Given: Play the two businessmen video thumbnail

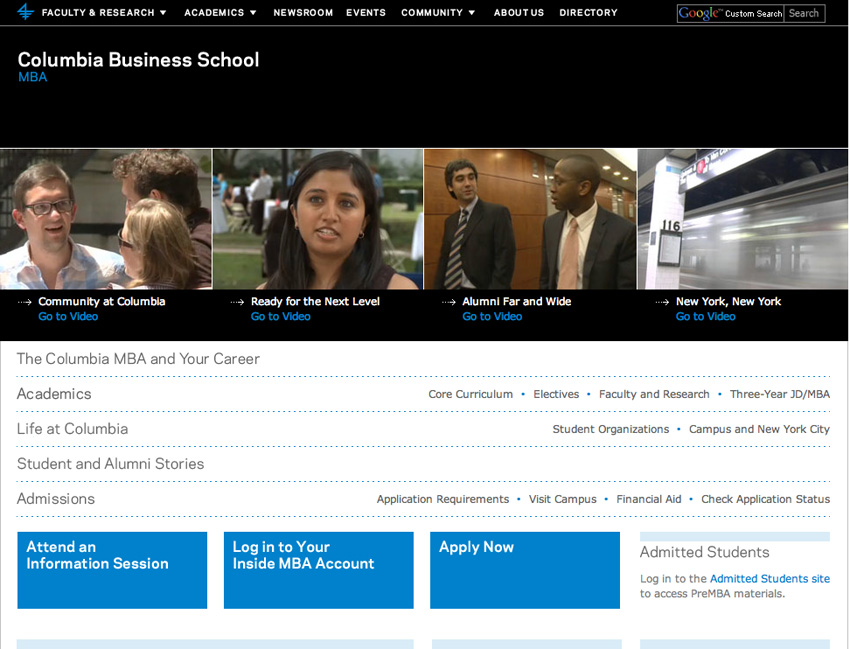Looking at the screenshot, I should 530,219.
